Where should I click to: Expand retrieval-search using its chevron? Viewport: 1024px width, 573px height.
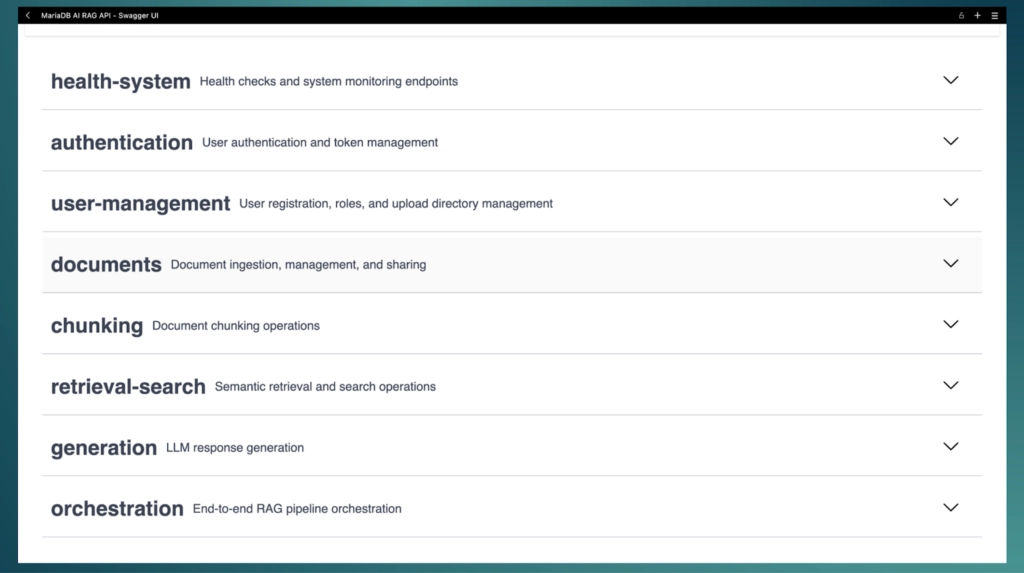click(x=951, y=385)
